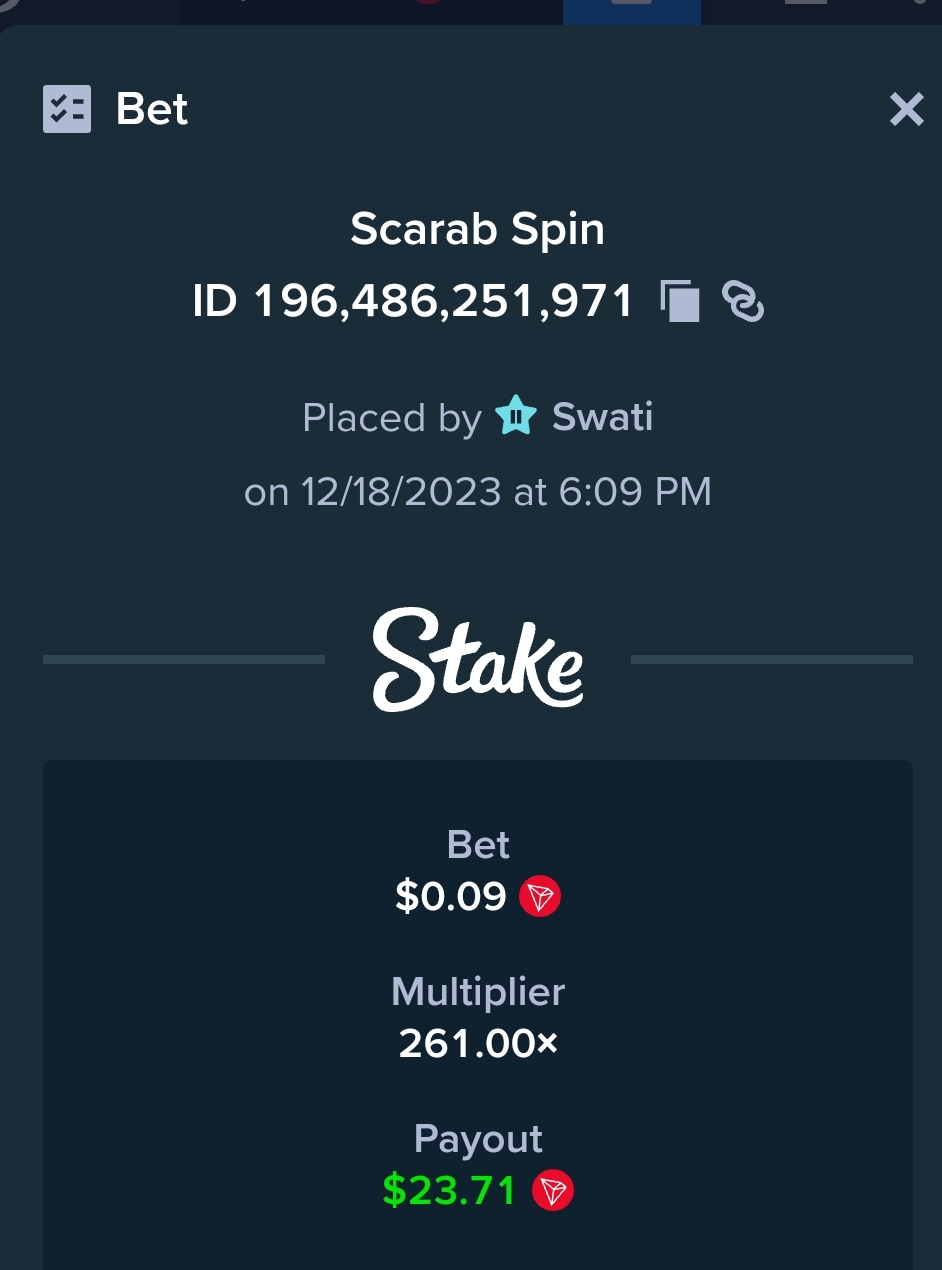The height and width of the screenshot is (1270, 942).
Task: Click the star VIP badge beside Swati
Action: coord(516,415)
